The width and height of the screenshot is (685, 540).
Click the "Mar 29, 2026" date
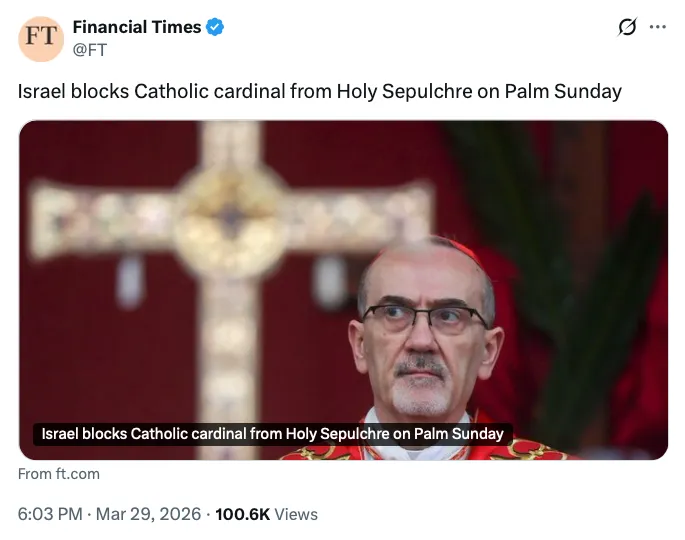click(148, 515)
